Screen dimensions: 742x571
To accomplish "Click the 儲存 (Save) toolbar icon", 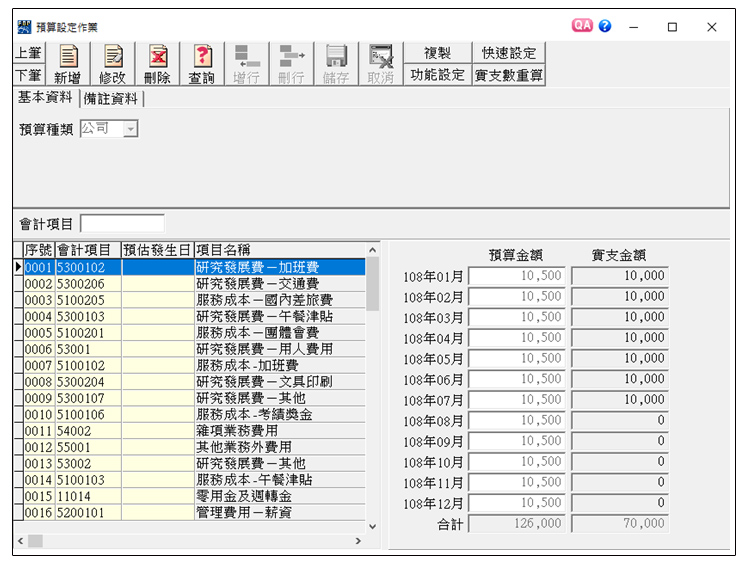I will point(336,64).
